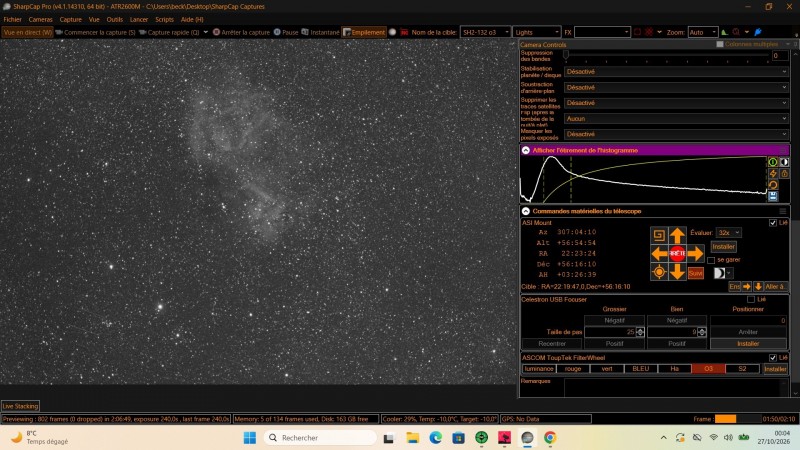
Task: Reset the histogram stretch with the circular arrow
Action: tap(773, 185)
